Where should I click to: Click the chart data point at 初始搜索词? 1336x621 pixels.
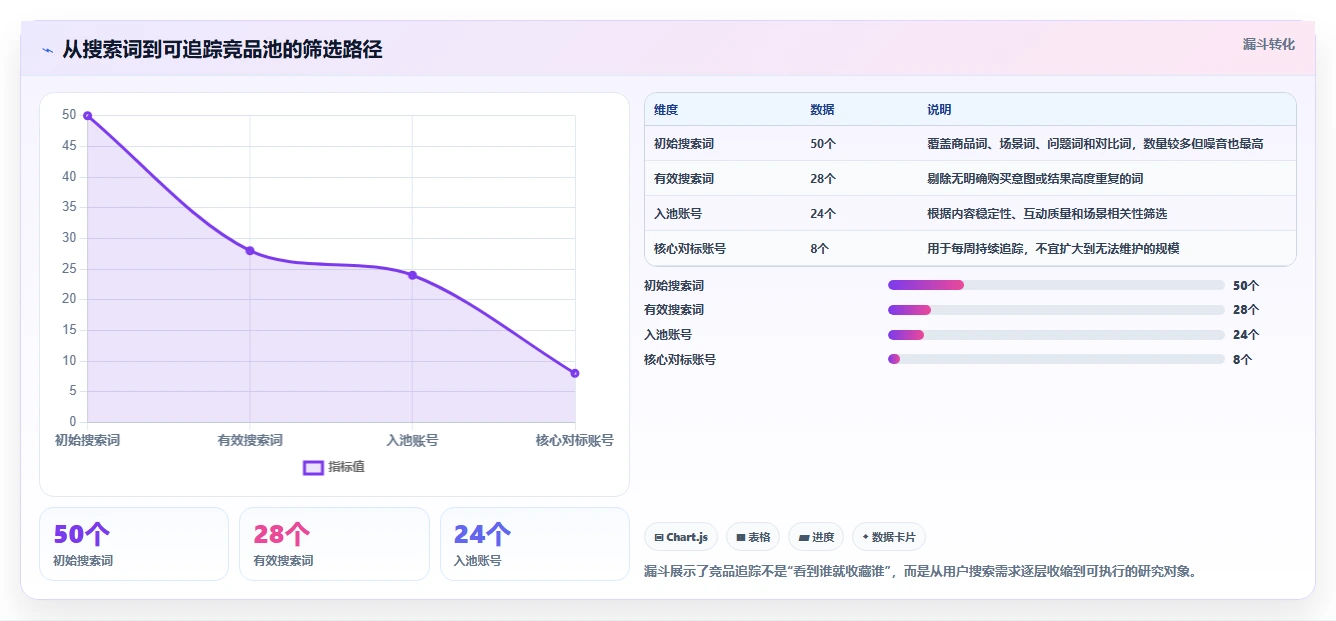(87, 116)
